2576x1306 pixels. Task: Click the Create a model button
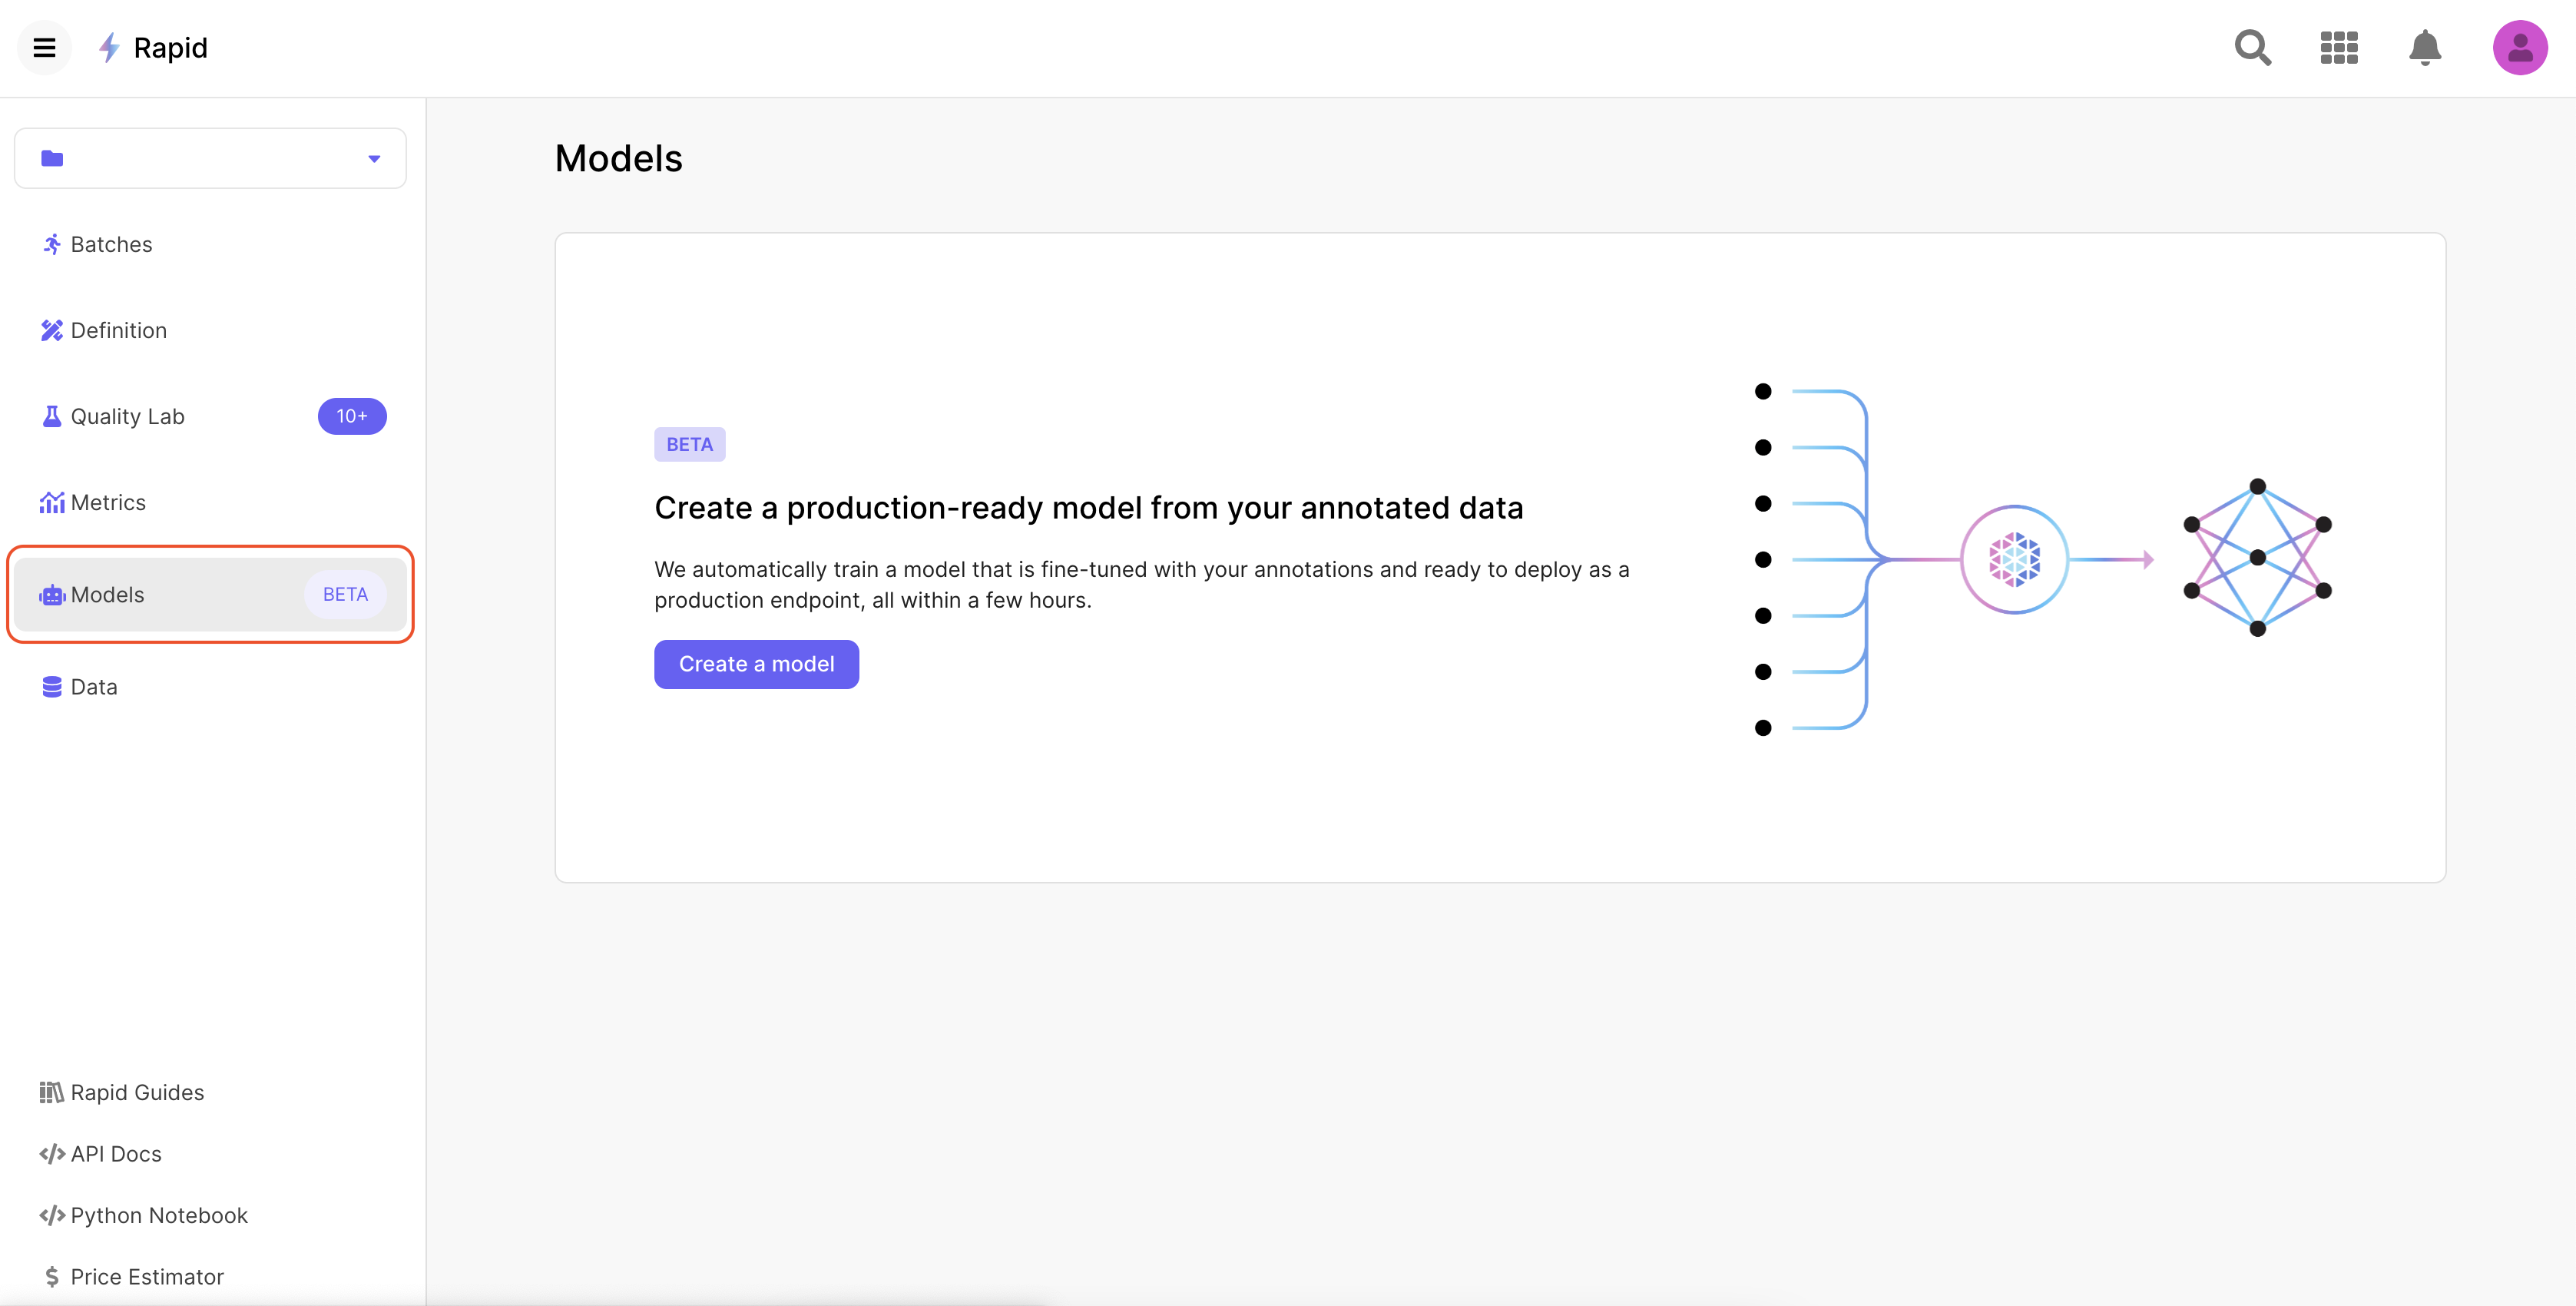point(756,664)
